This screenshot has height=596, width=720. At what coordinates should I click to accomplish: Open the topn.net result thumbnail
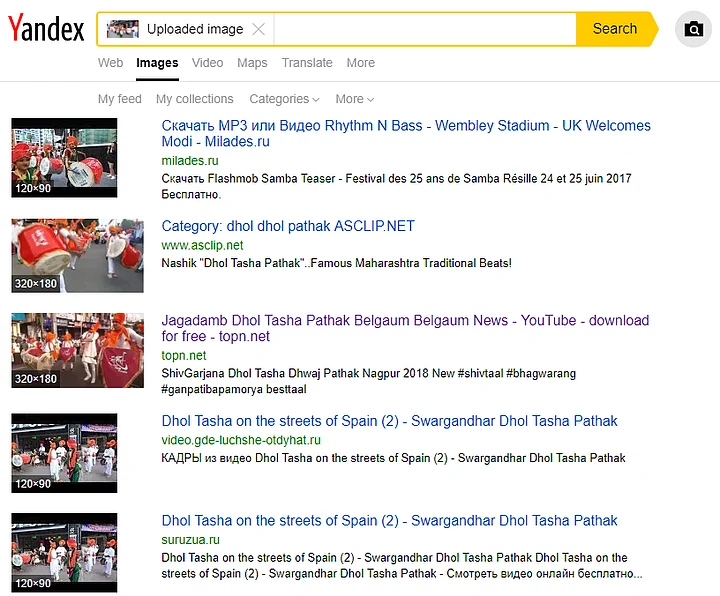[78, 350]
